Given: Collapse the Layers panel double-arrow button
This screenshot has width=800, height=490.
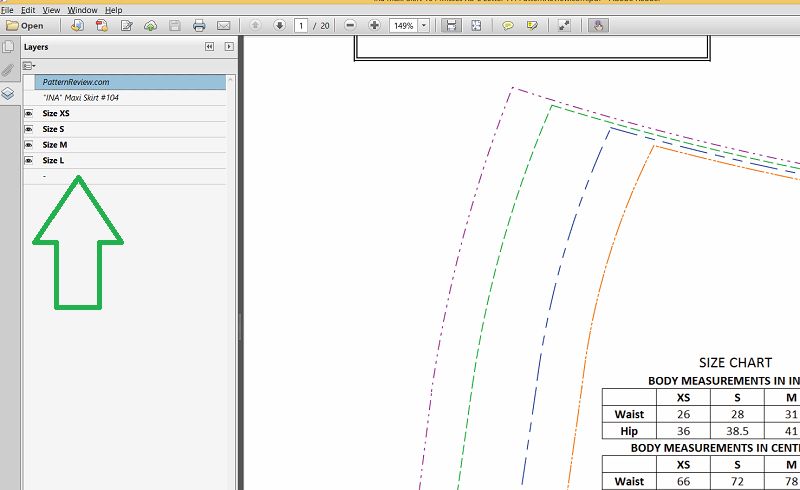Looking at the screenshot, I should (x=209, y=46).
